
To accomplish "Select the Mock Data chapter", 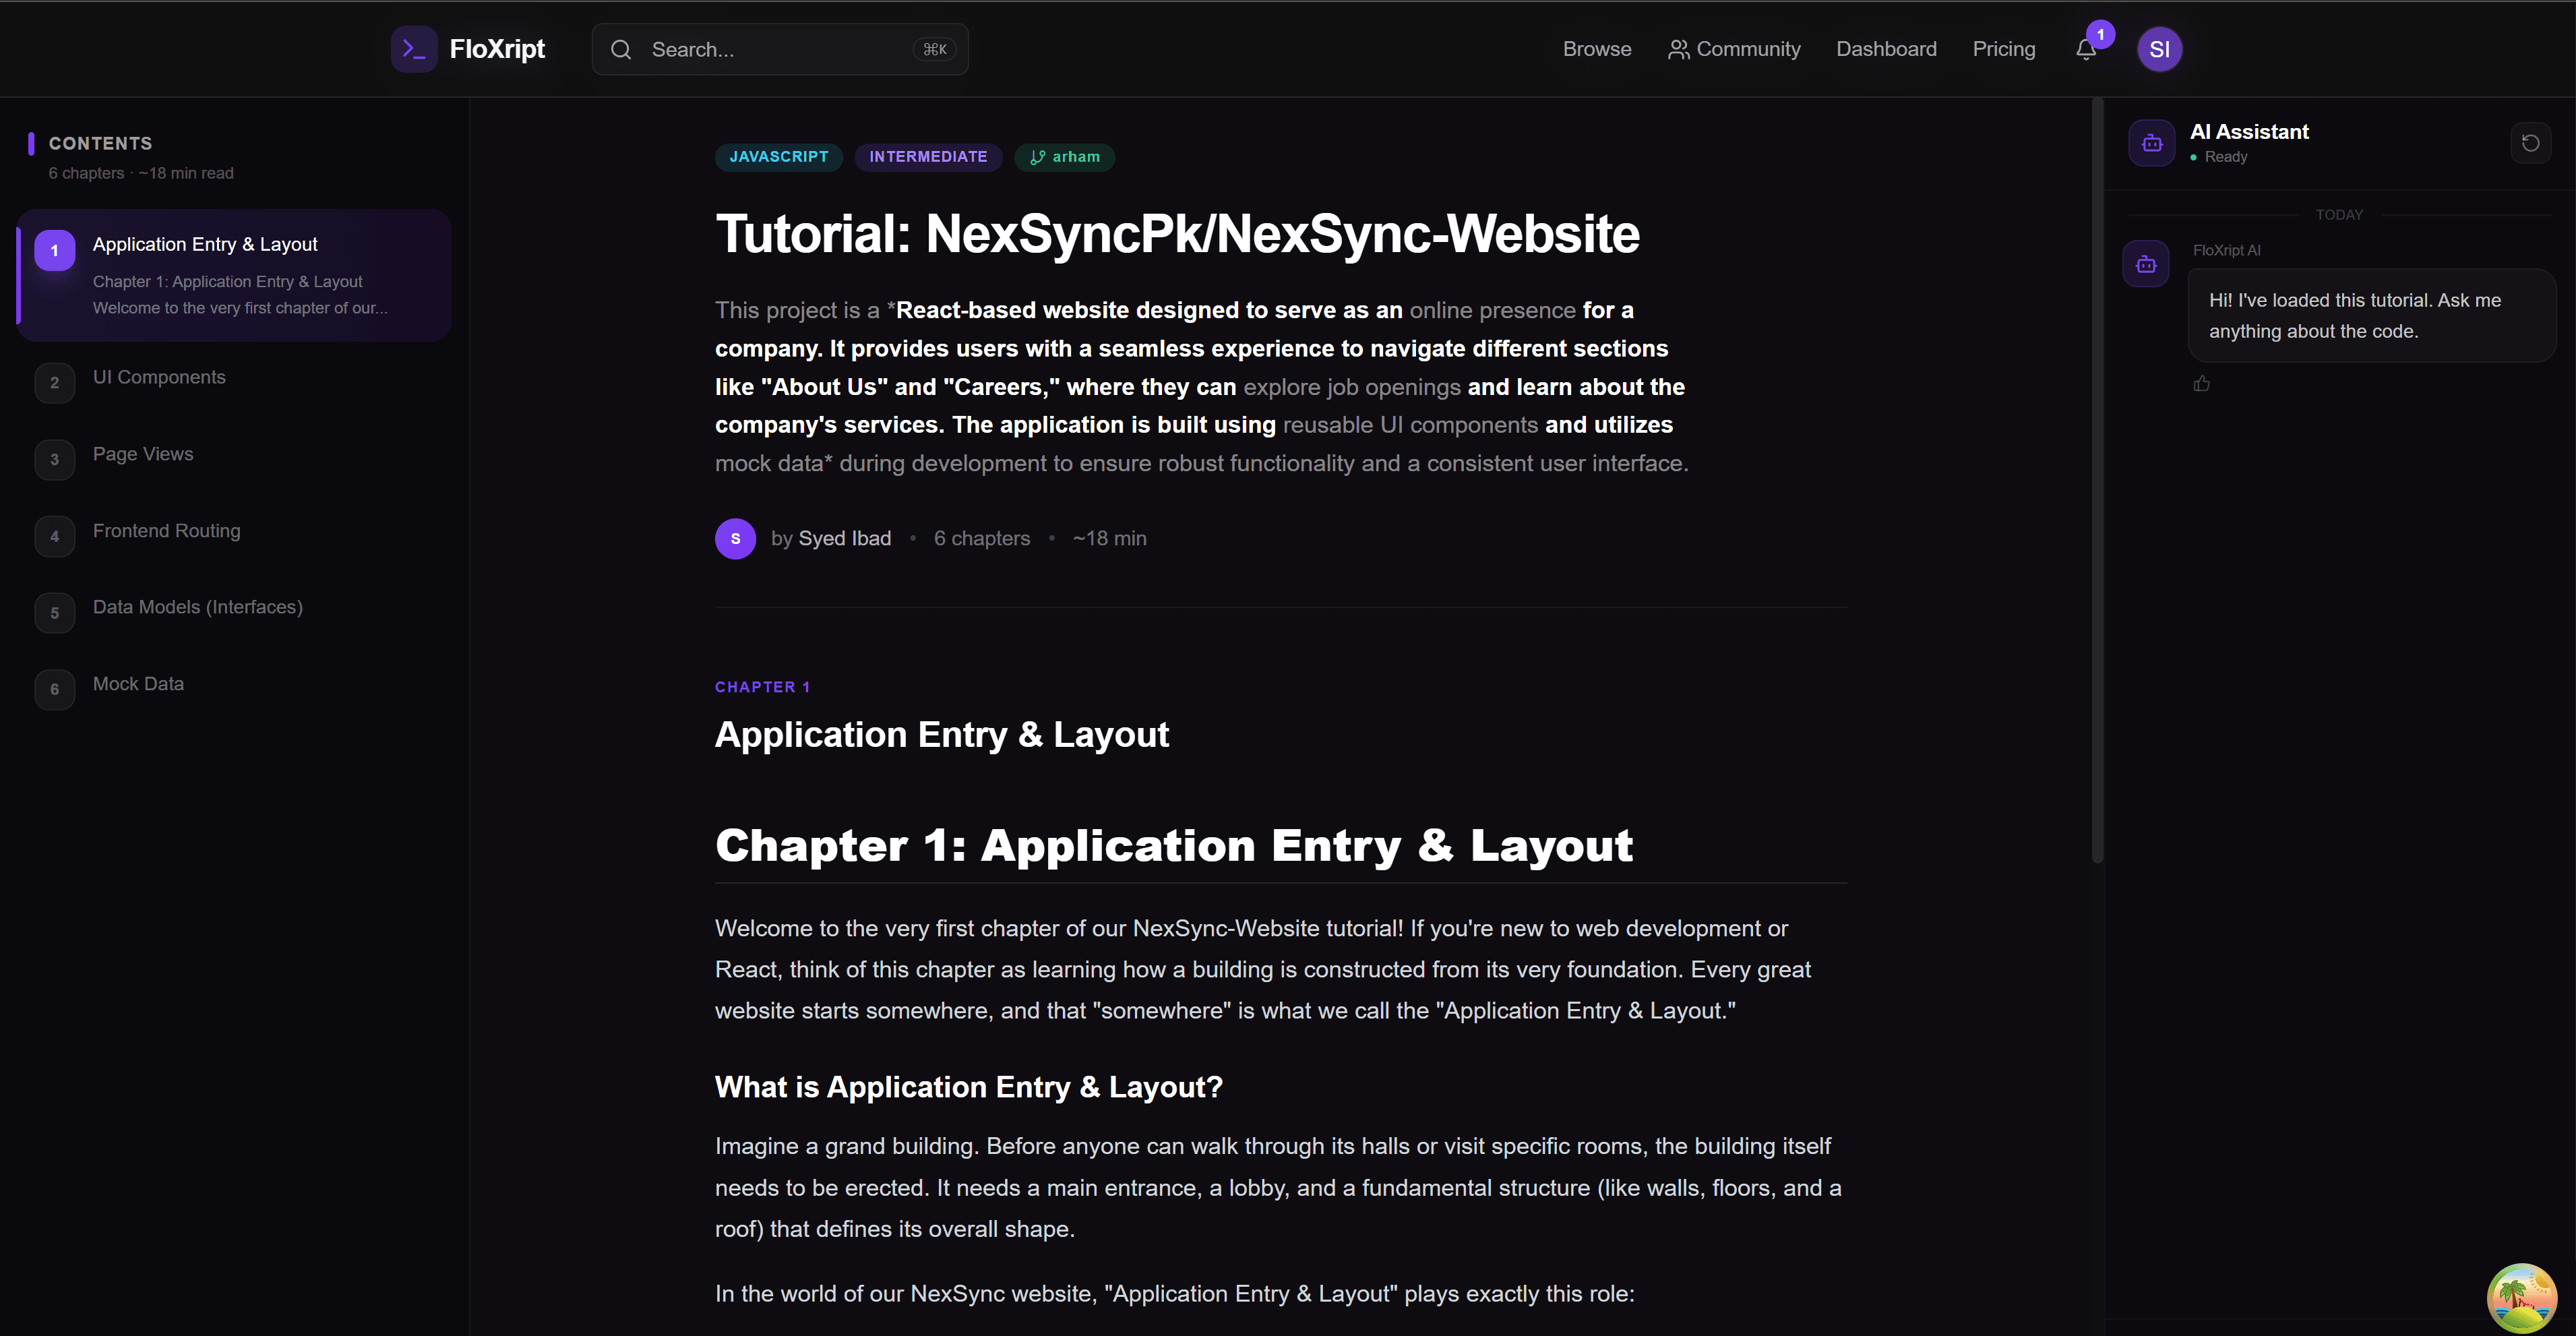I will click(137, 683).
